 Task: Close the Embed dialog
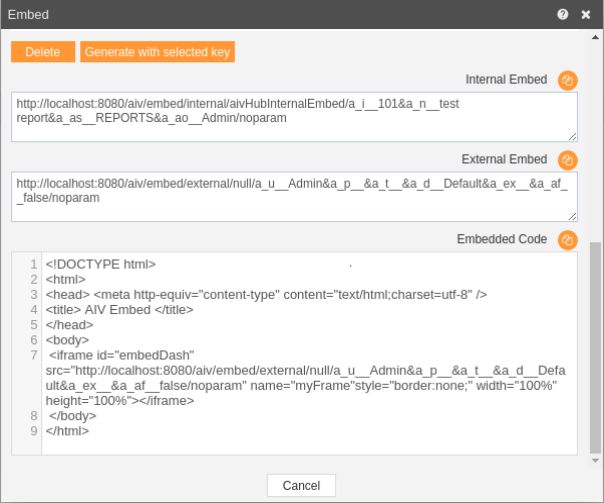click(x=586, y=15)
